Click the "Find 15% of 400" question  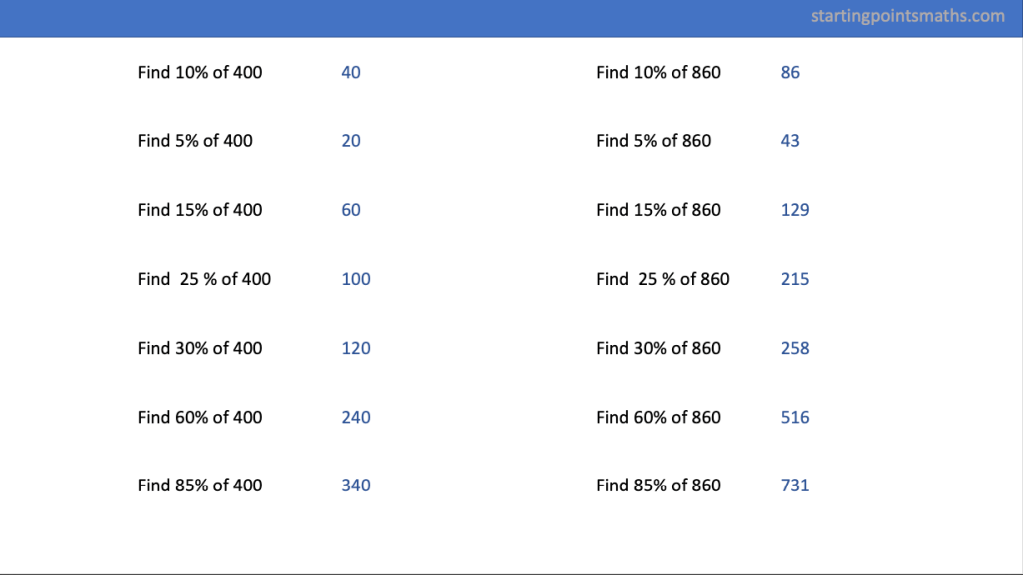200,210
